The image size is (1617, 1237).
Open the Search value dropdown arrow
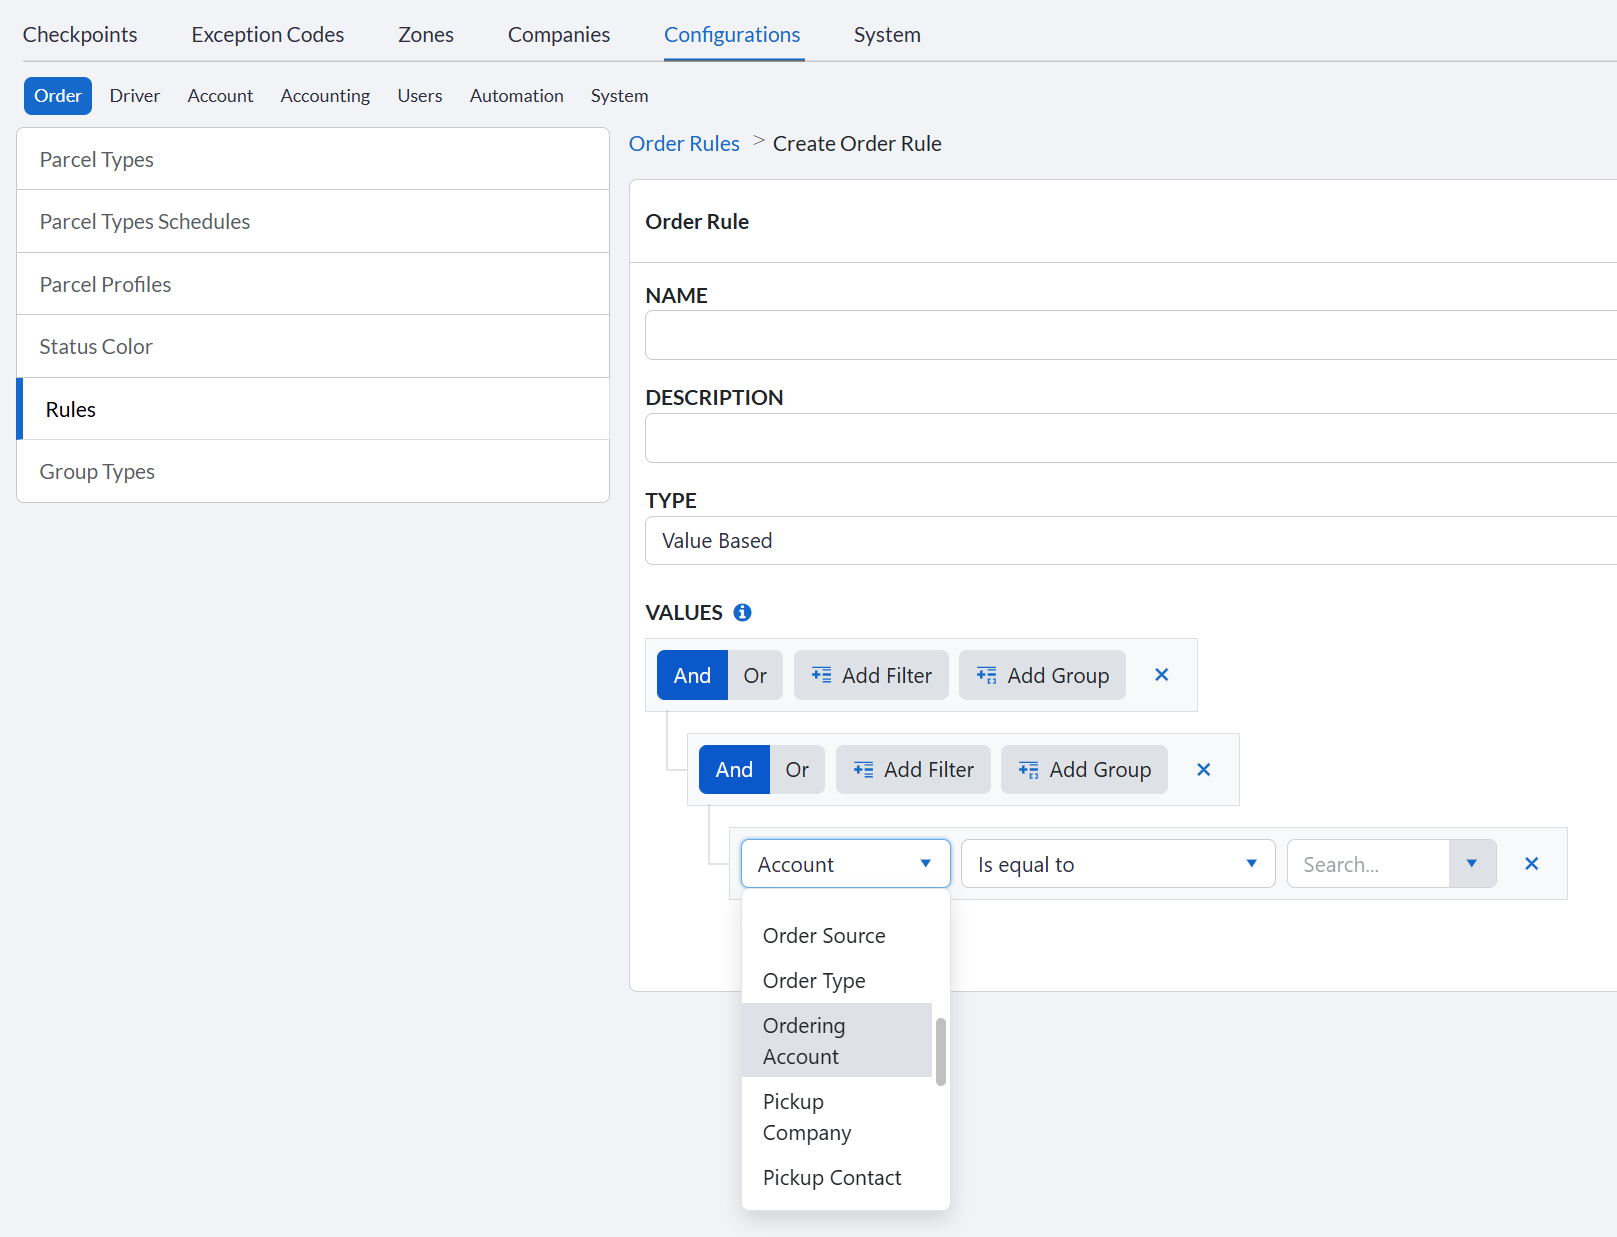(x=1472, y=863)
